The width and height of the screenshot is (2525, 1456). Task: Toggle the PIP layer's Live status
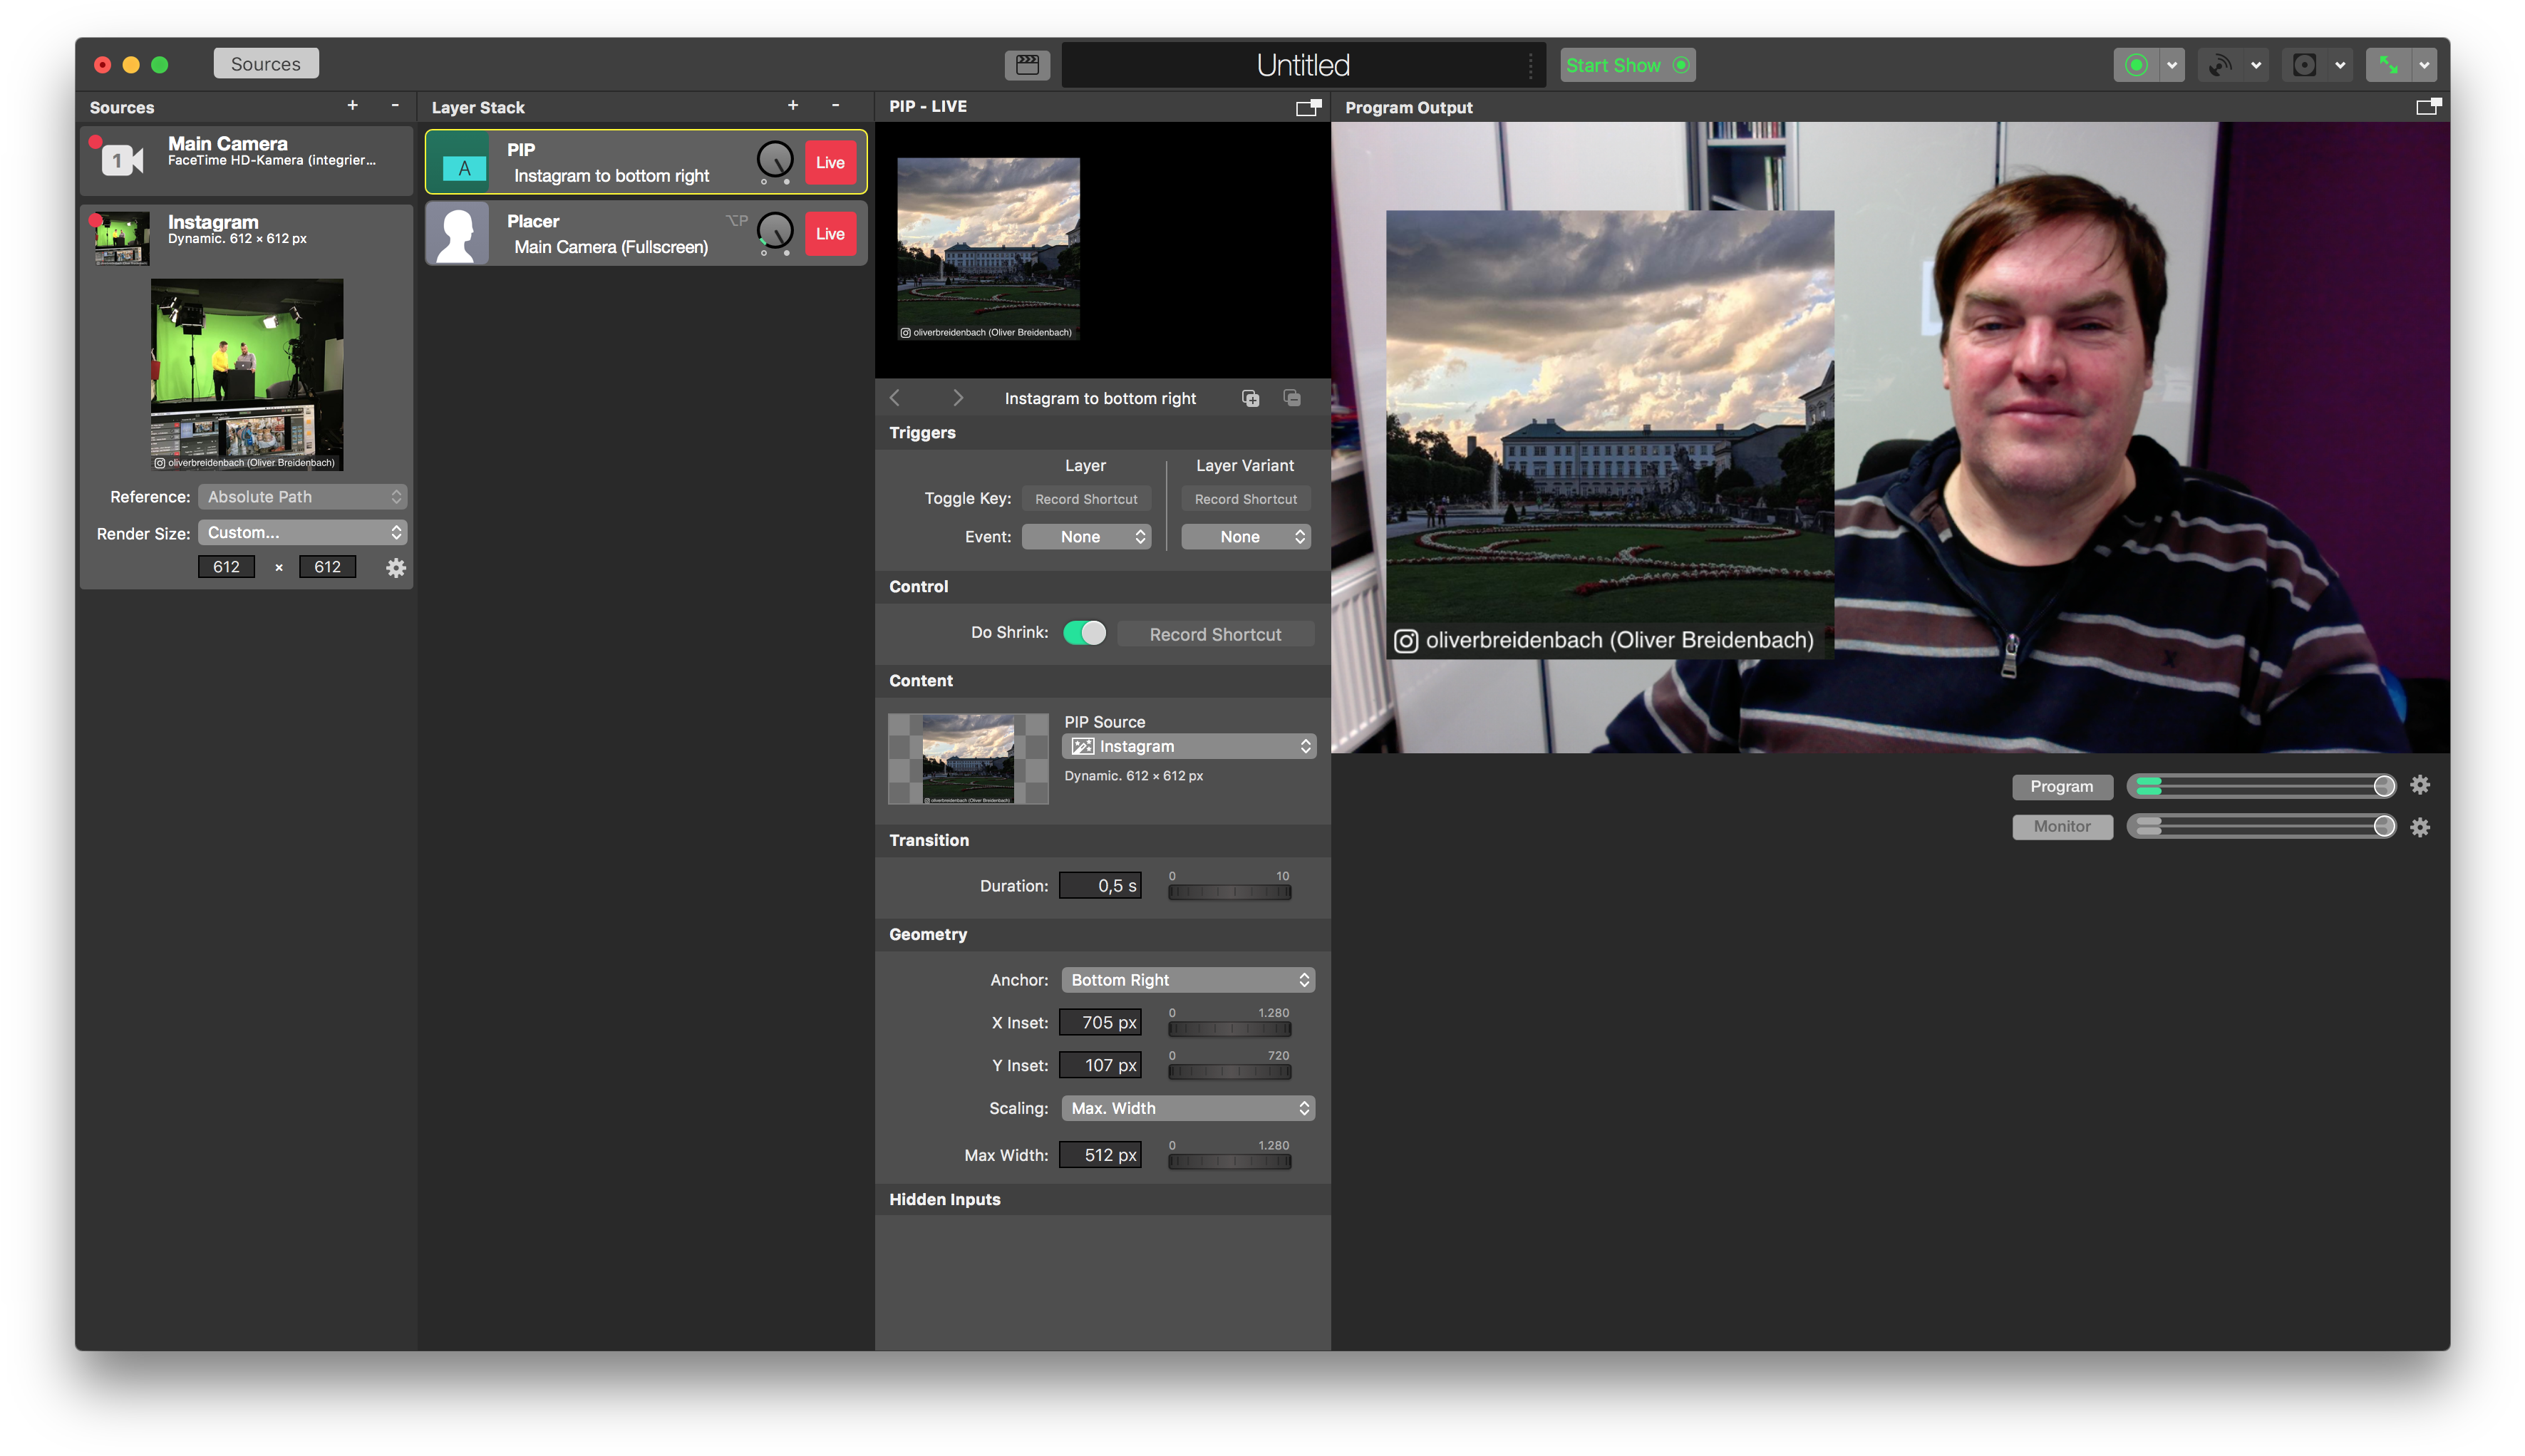click(x=830, y=161)
